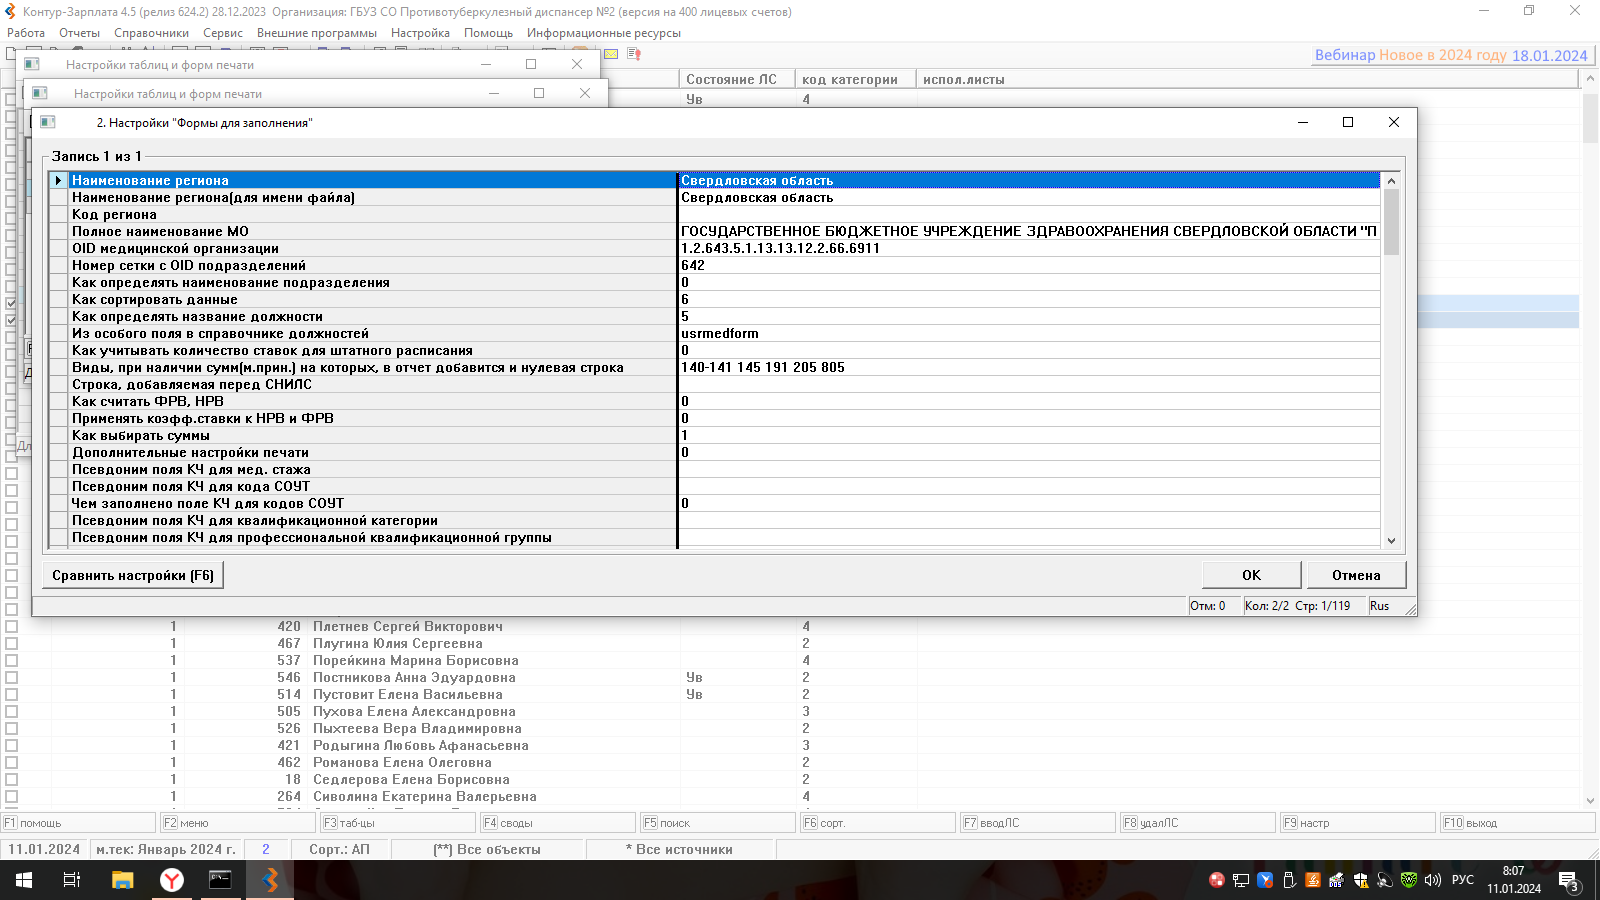Viewport: 1600px width, 900px height.
Task: Click the red round tray icon
Action: (x=1217, y=880)
